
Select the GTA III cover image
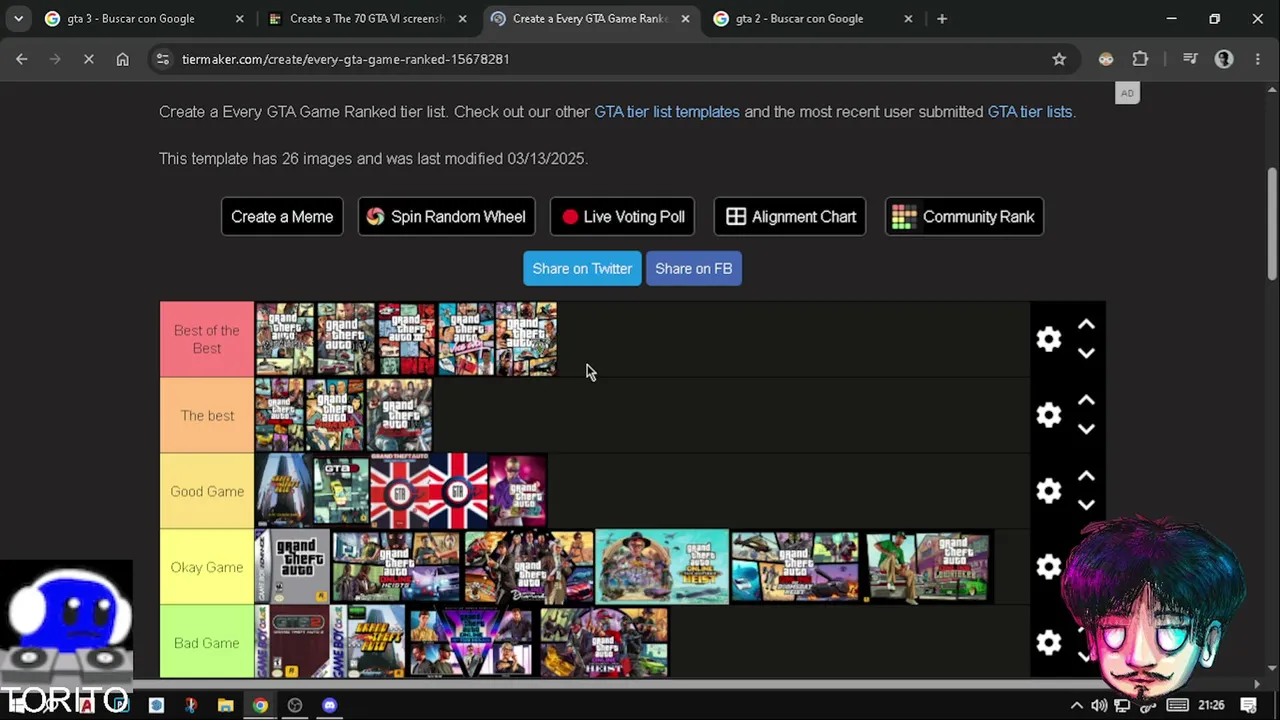[406, 339]
